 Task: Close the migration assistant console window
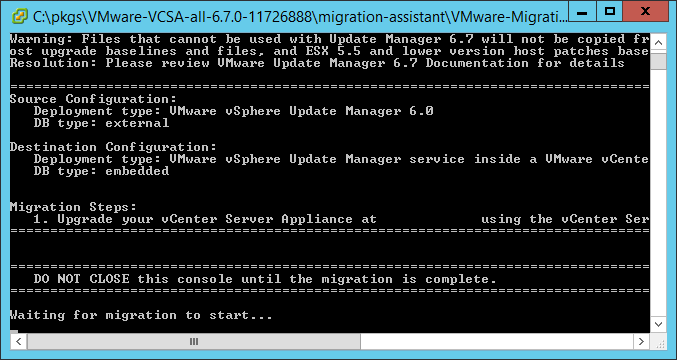point(645,11)
